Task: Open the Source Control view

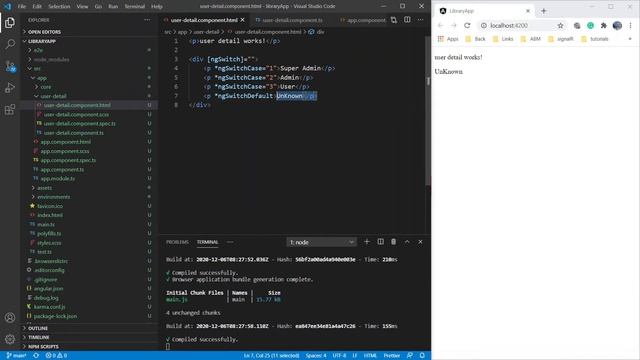Action: (10, 66)
